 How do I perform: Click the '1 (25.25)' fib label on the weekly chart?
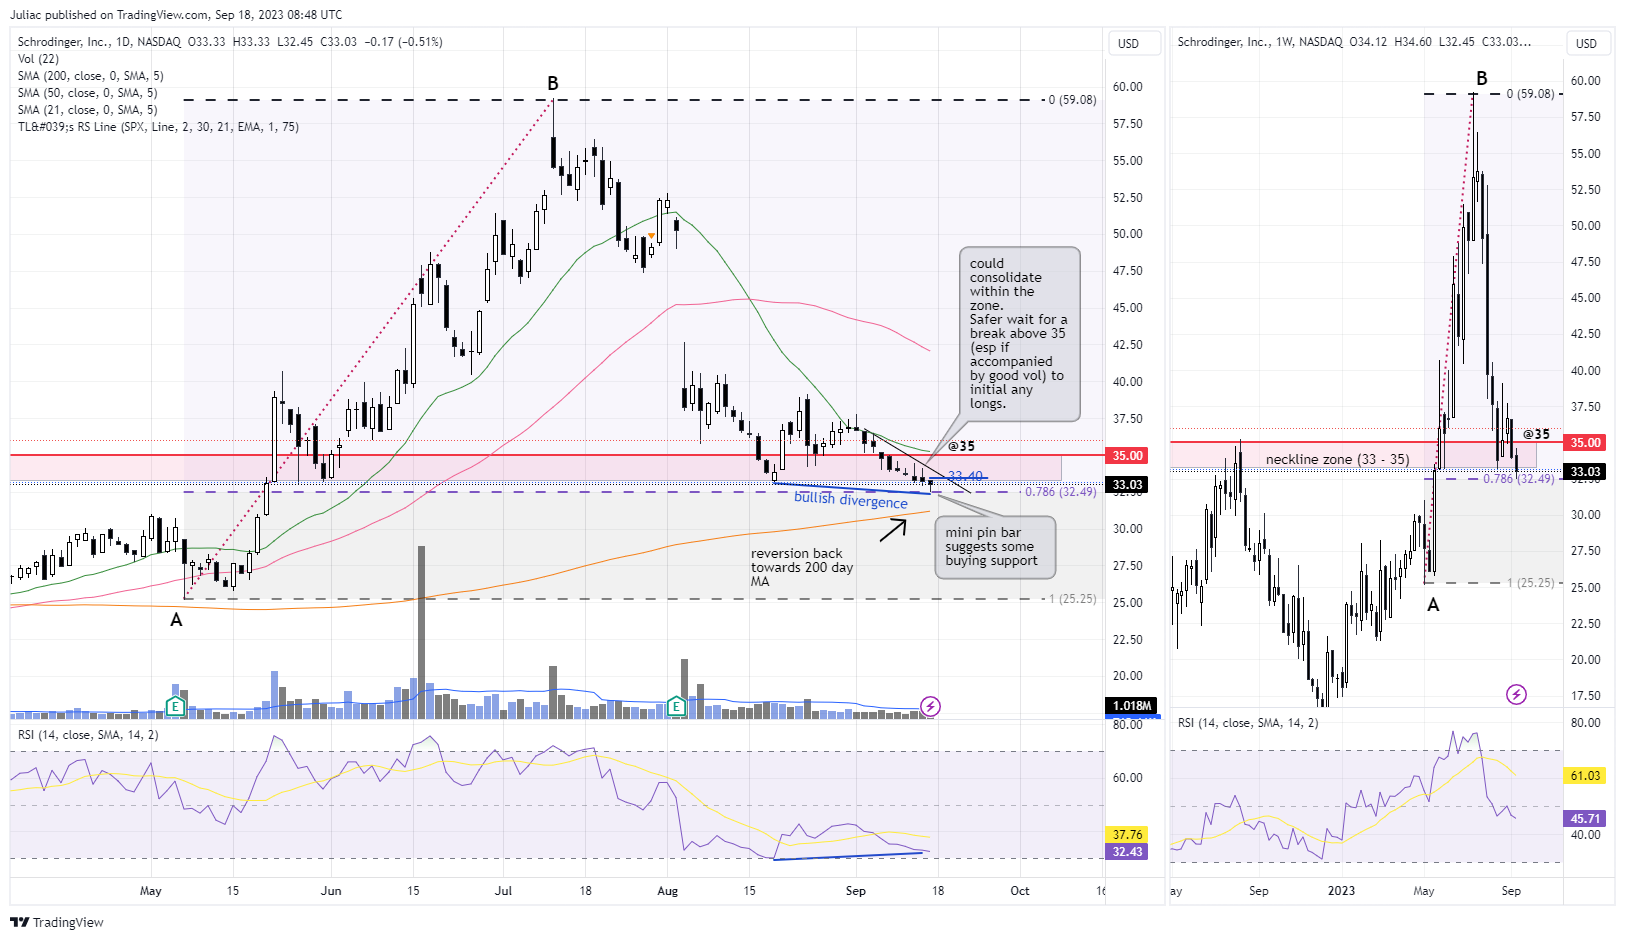coord(1530,583)
